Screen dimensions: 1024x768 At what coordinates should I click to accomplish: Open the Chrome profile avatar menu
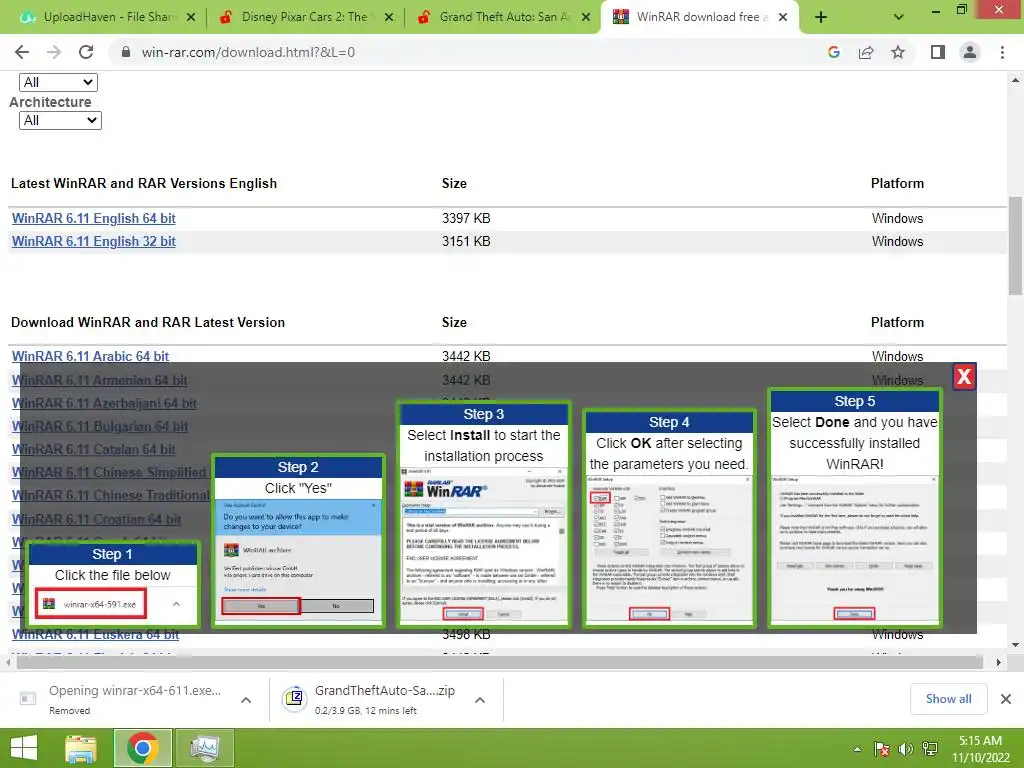(970, 52)
